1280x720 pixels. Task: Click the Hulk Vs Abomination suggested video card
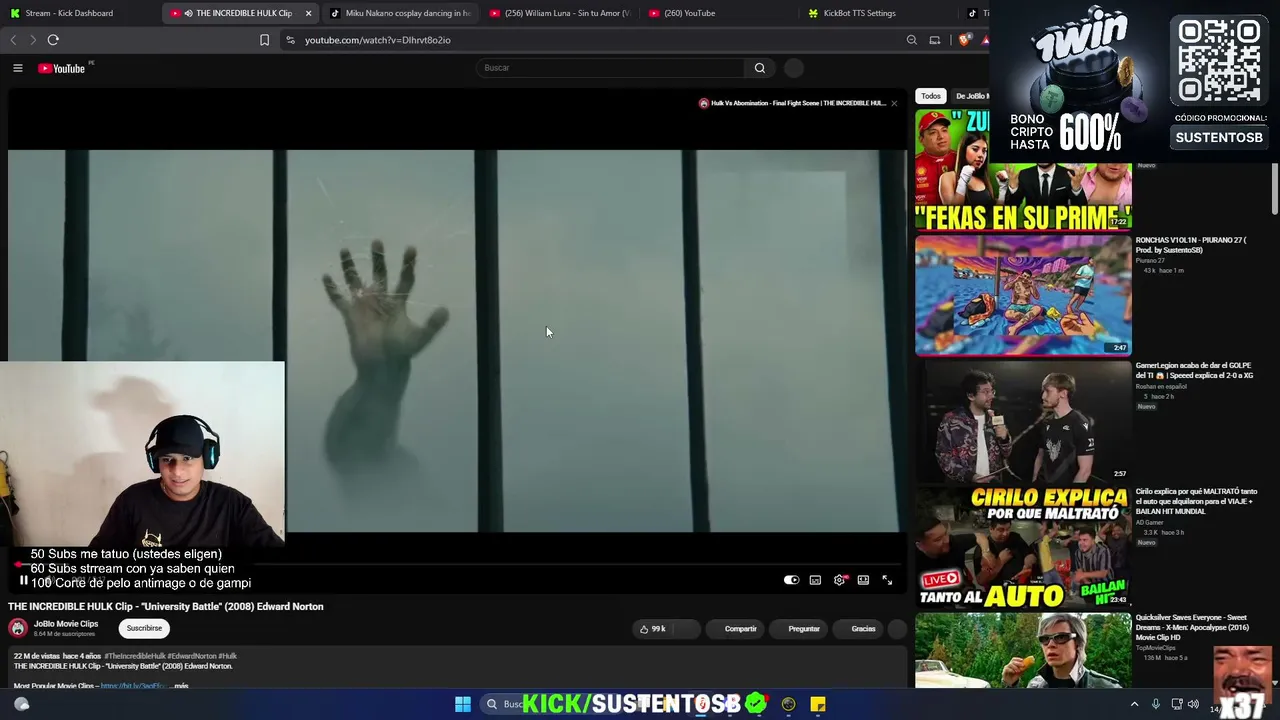pos(792,103)
